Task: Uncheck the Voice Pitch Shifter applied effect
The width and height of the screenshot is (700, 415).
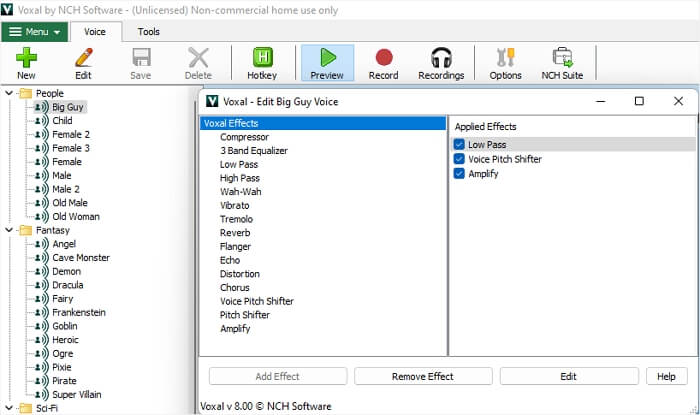Action: coord(459,159)
